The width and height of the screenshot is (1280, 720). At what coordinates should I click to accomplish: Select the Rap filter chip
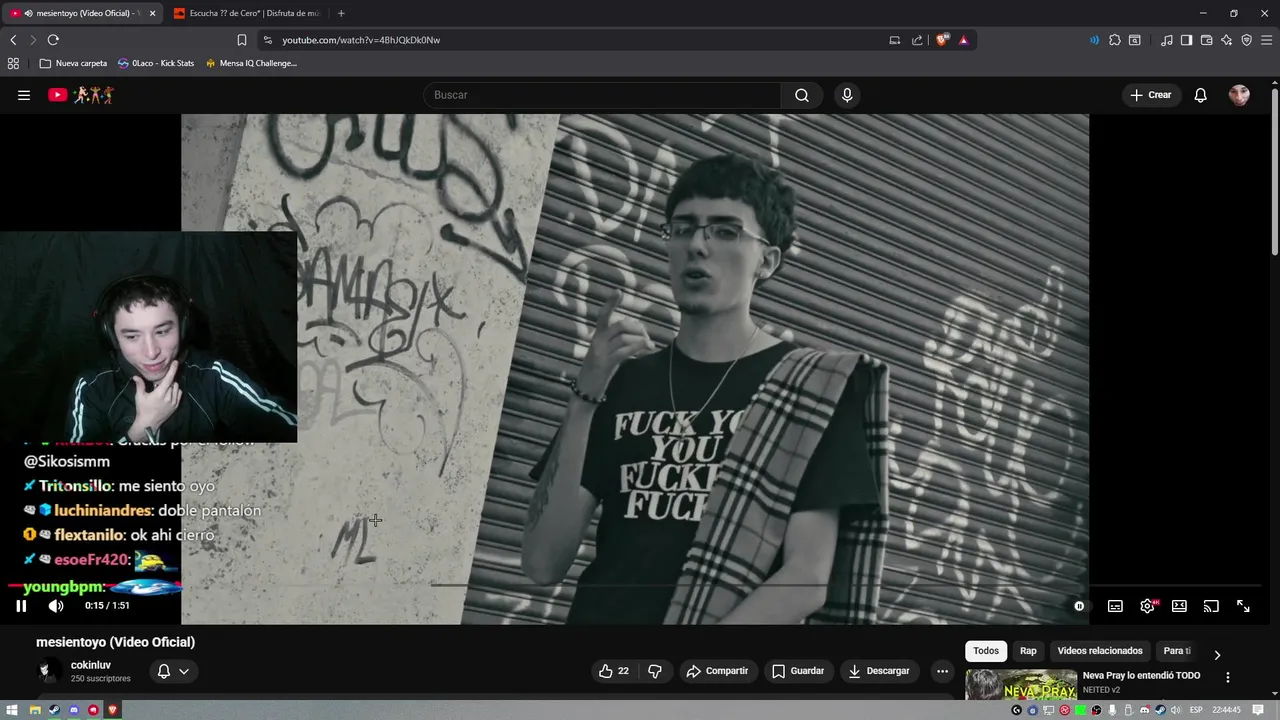coord(1028,651)
